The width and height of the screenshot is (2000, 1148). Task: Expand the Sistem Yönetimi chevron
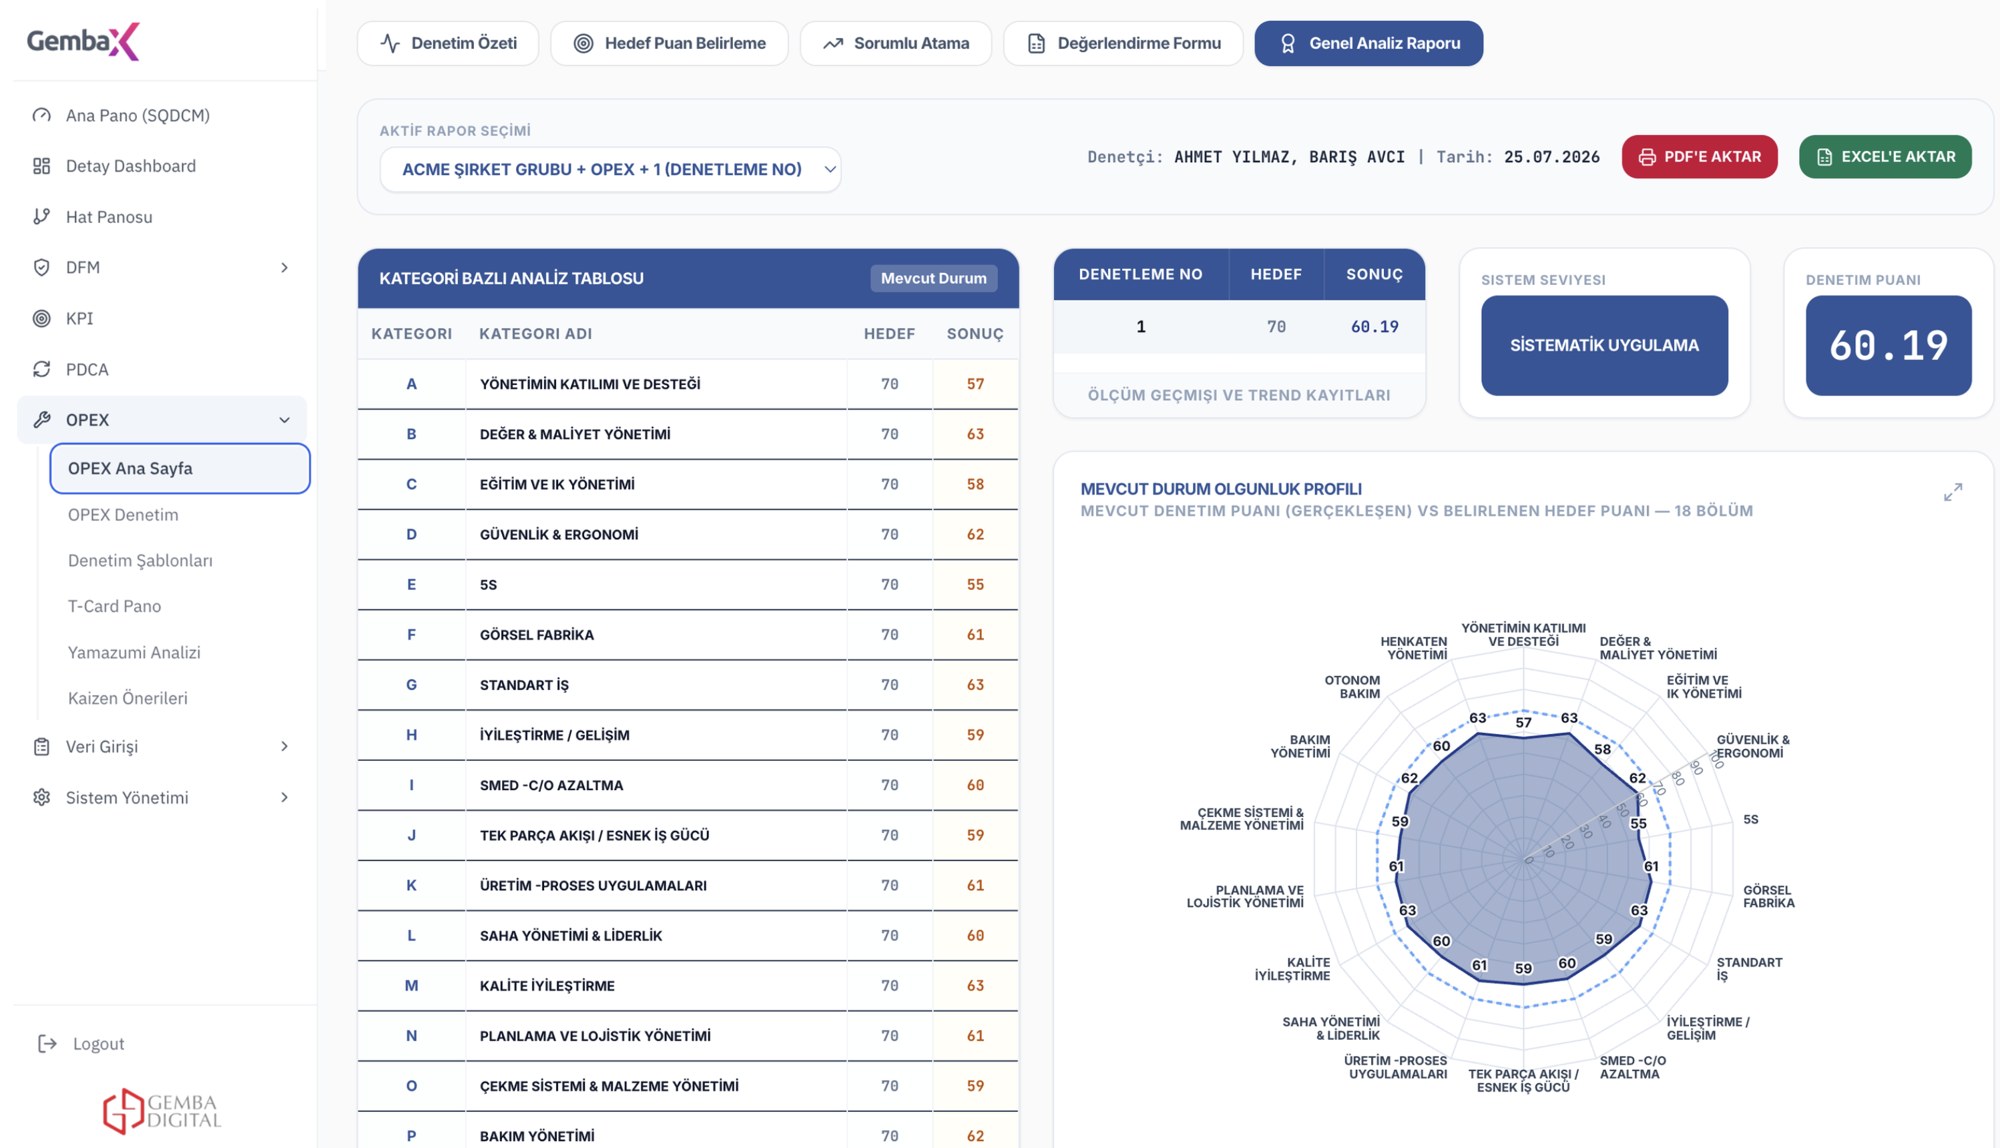tap(284, 797)
